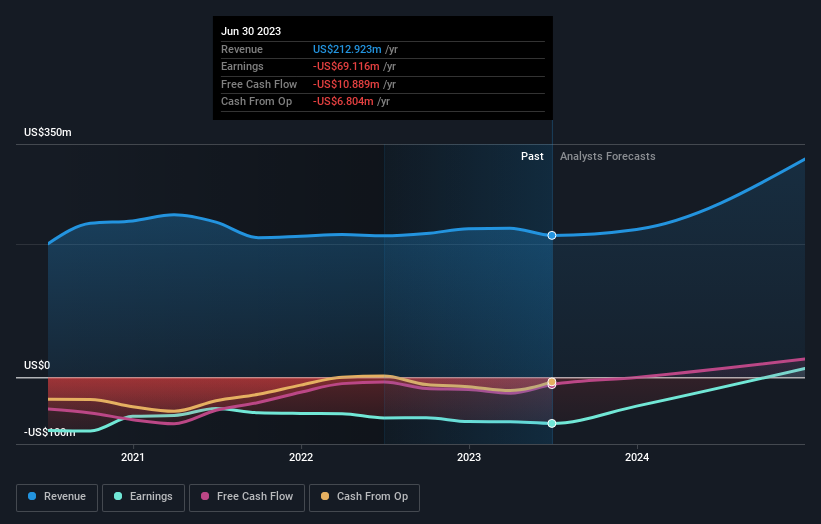Click the teal Earnings data point marker
This screenshot has width=821, height=524.
[552, 423]
